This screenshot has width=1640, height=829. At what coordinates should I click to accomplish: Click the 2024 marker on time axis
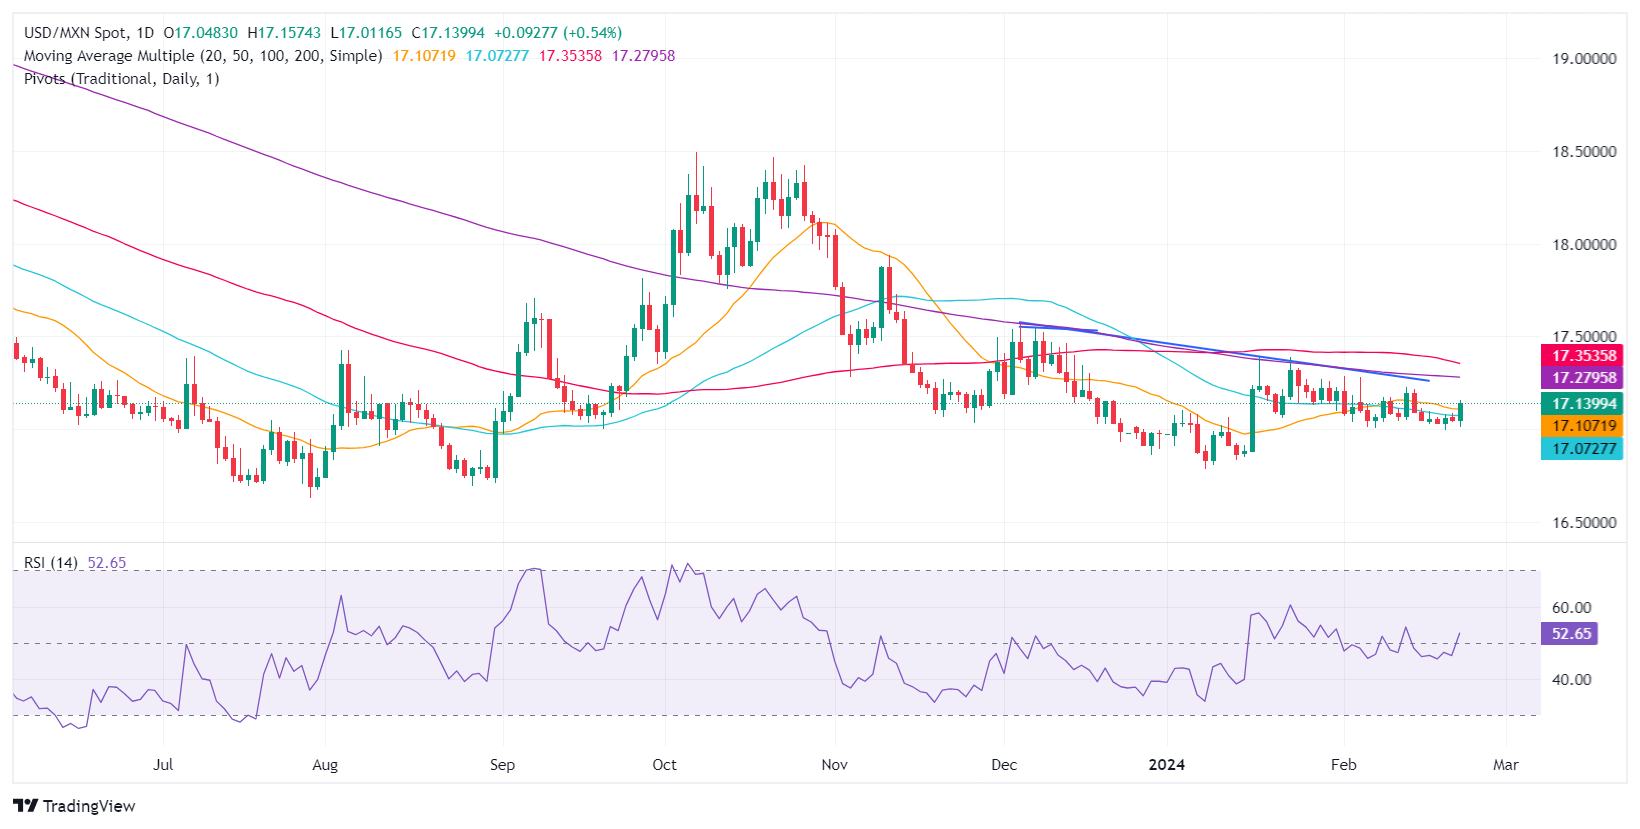1166,765
